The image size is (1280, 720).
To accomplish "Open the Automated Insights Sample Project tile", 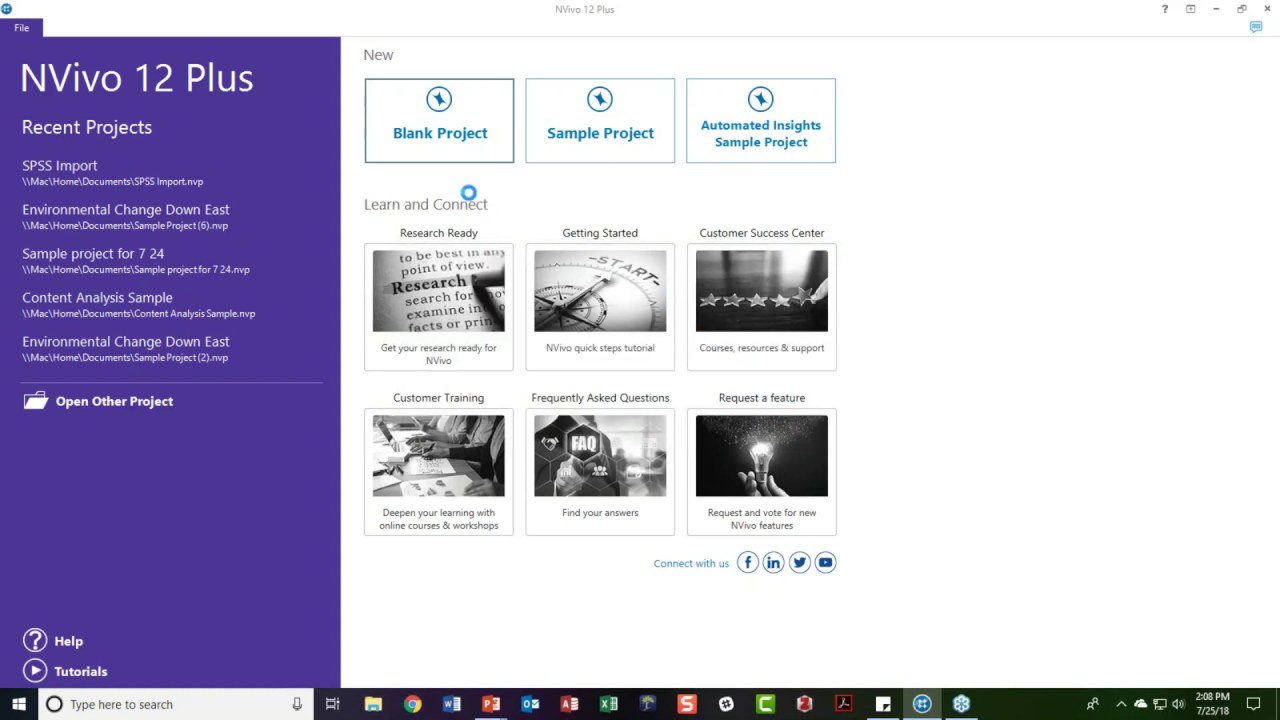I will (x=761, y=121).
